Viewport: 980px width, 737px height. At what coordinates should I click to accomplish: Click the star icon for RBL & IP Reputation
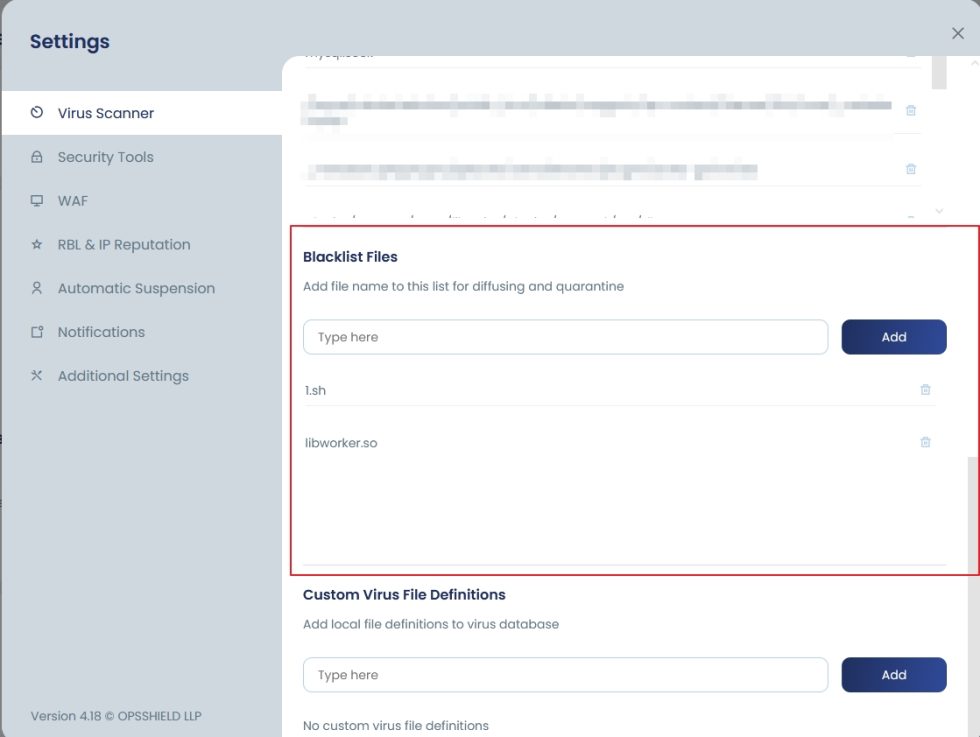pyautogui.click(x=37, y=245)
